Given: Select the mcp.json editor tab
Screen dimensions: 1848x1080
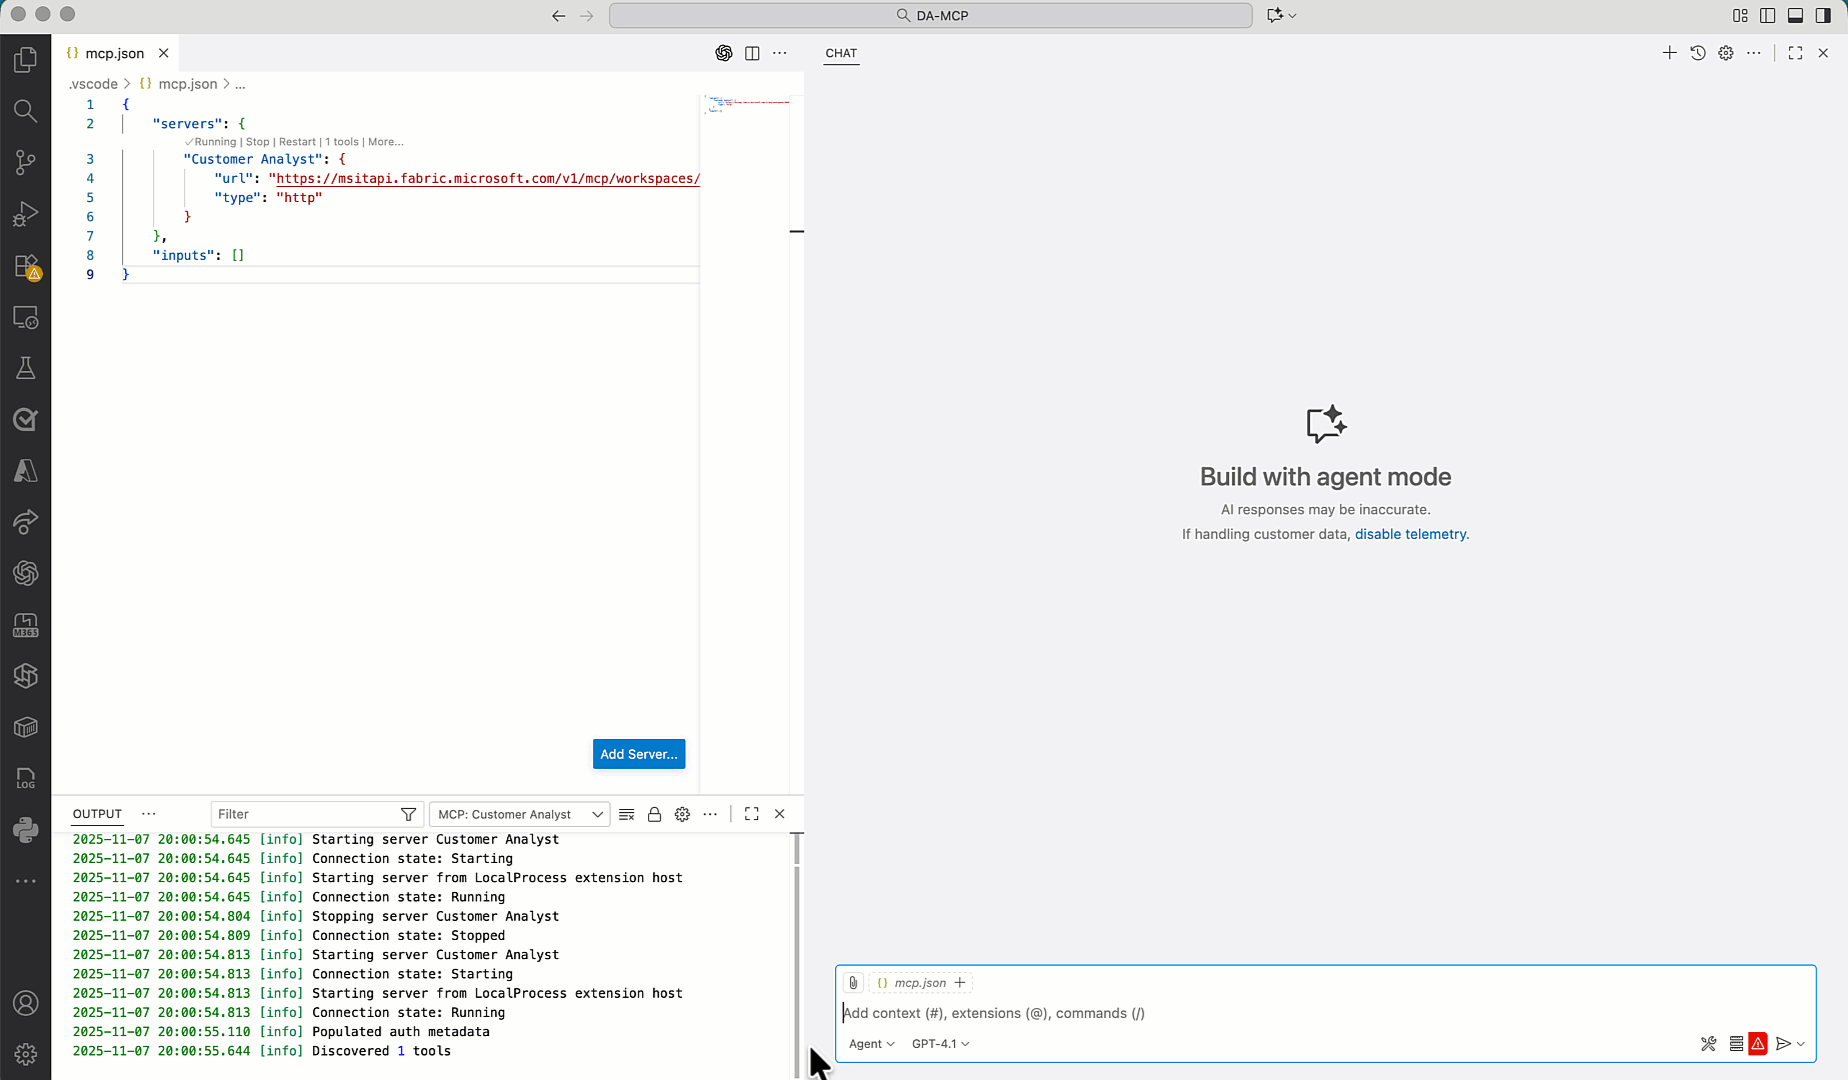Looking at the screenshot, I should (114, 53).
